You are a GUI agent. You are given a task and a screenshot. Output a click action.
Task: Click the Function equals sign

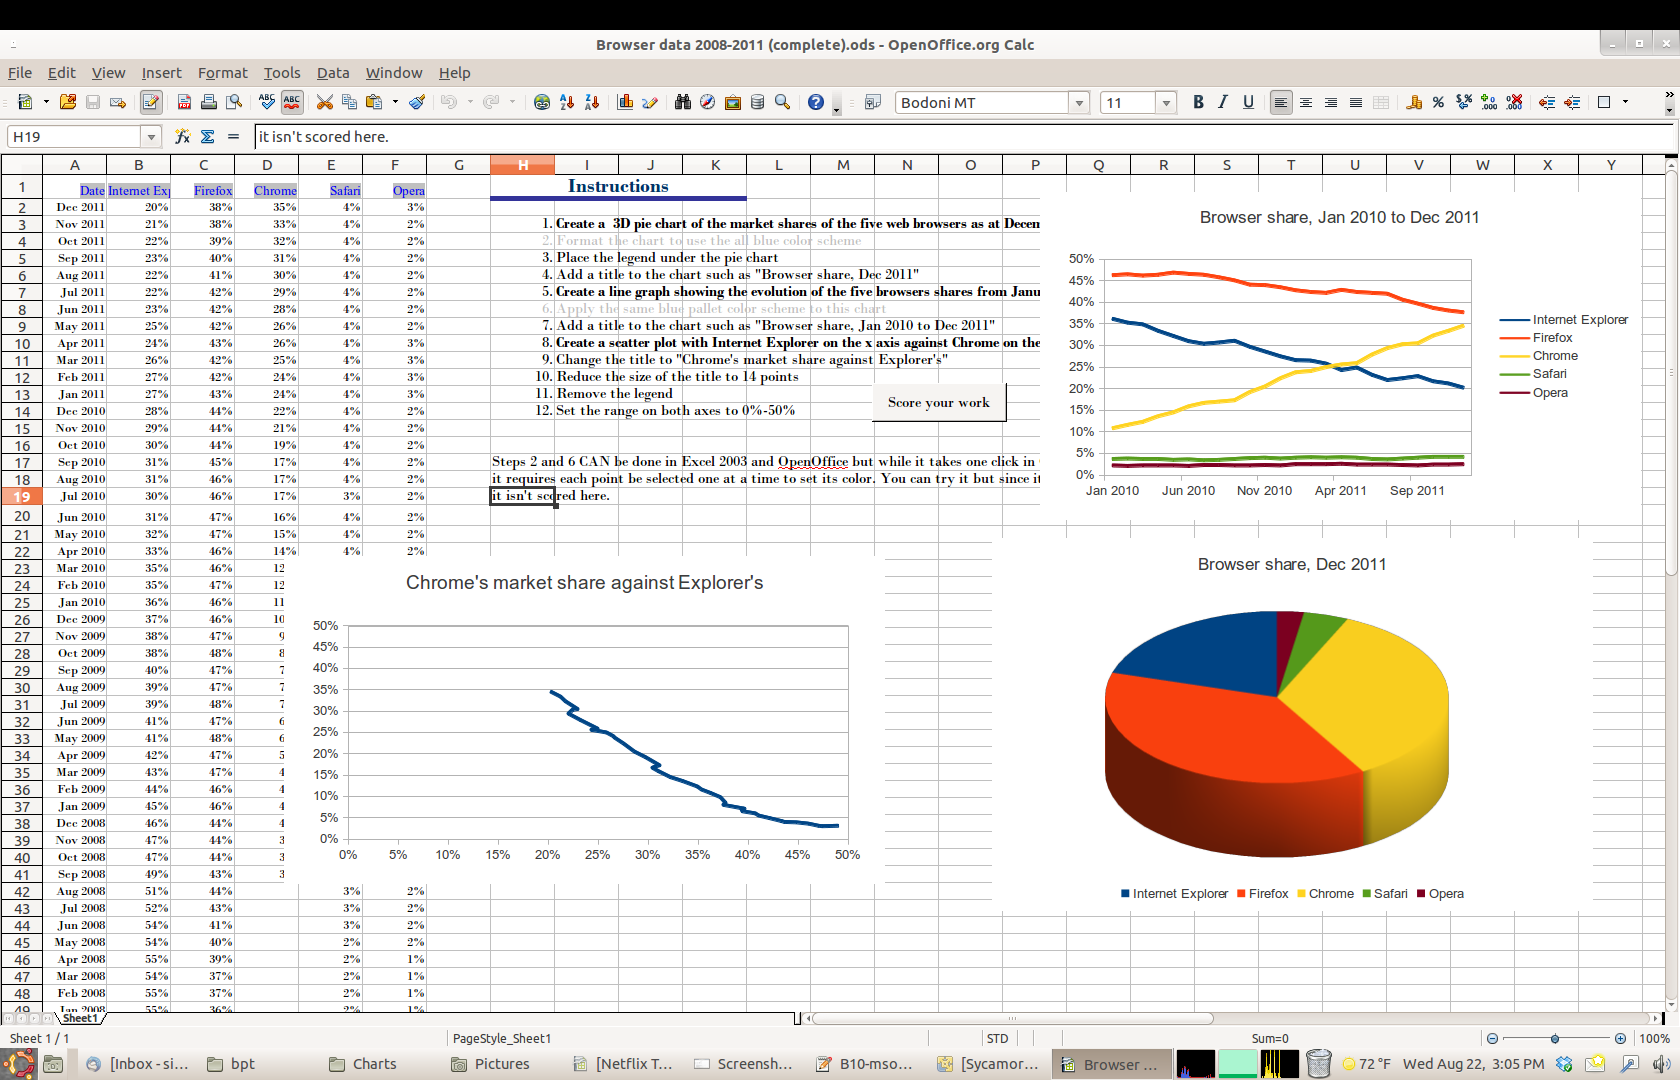click(233, 136)
